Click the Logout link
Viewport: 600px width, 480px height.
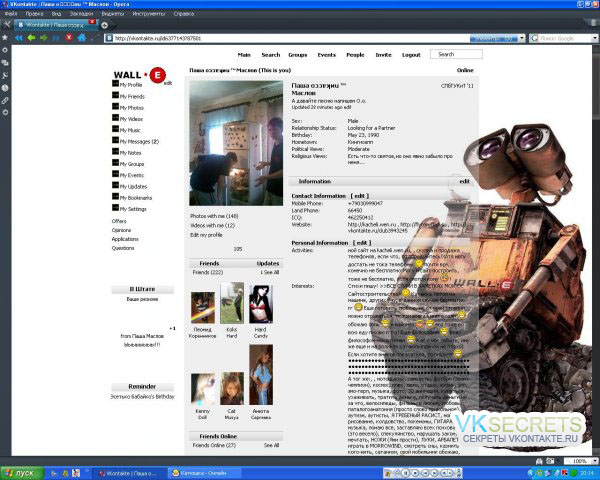[x=411, y=55]
